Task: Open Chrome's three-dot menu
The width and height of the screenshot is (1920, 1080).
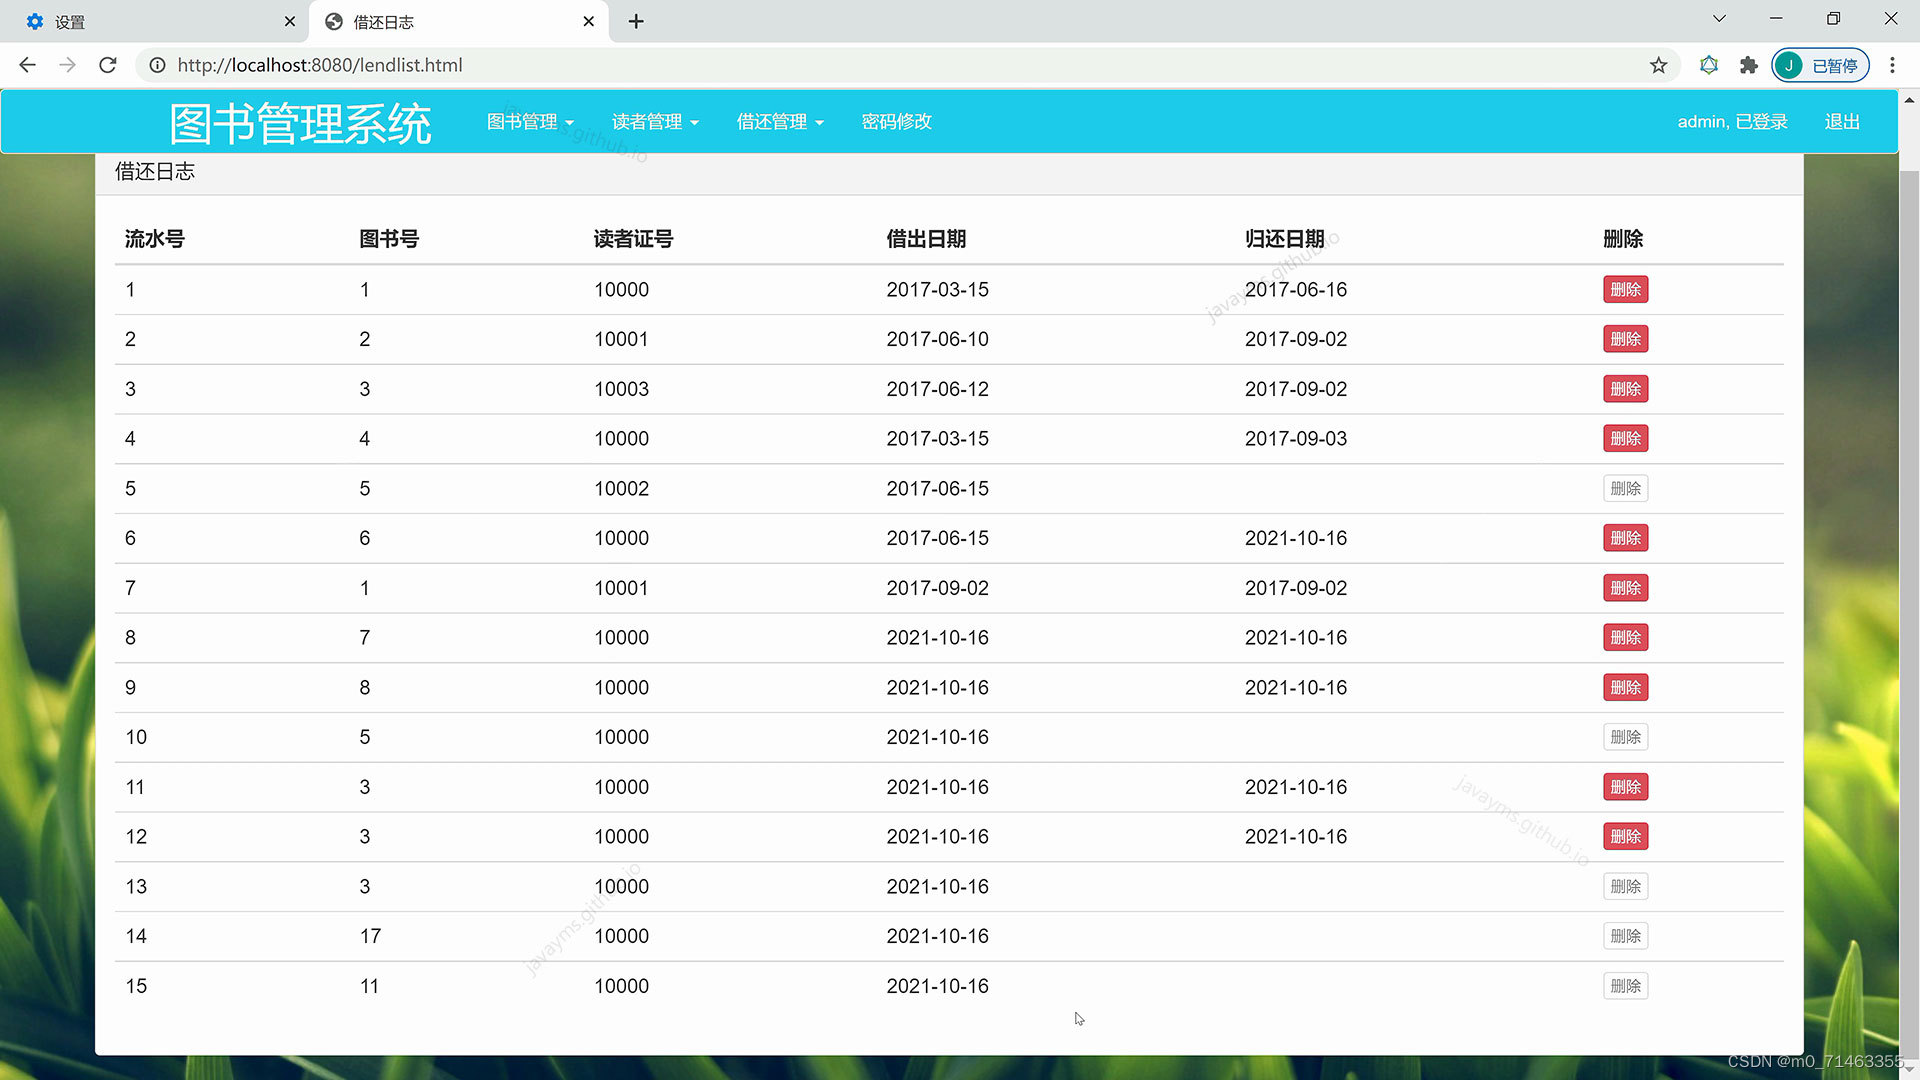Action: click(x=1892, y=65)
